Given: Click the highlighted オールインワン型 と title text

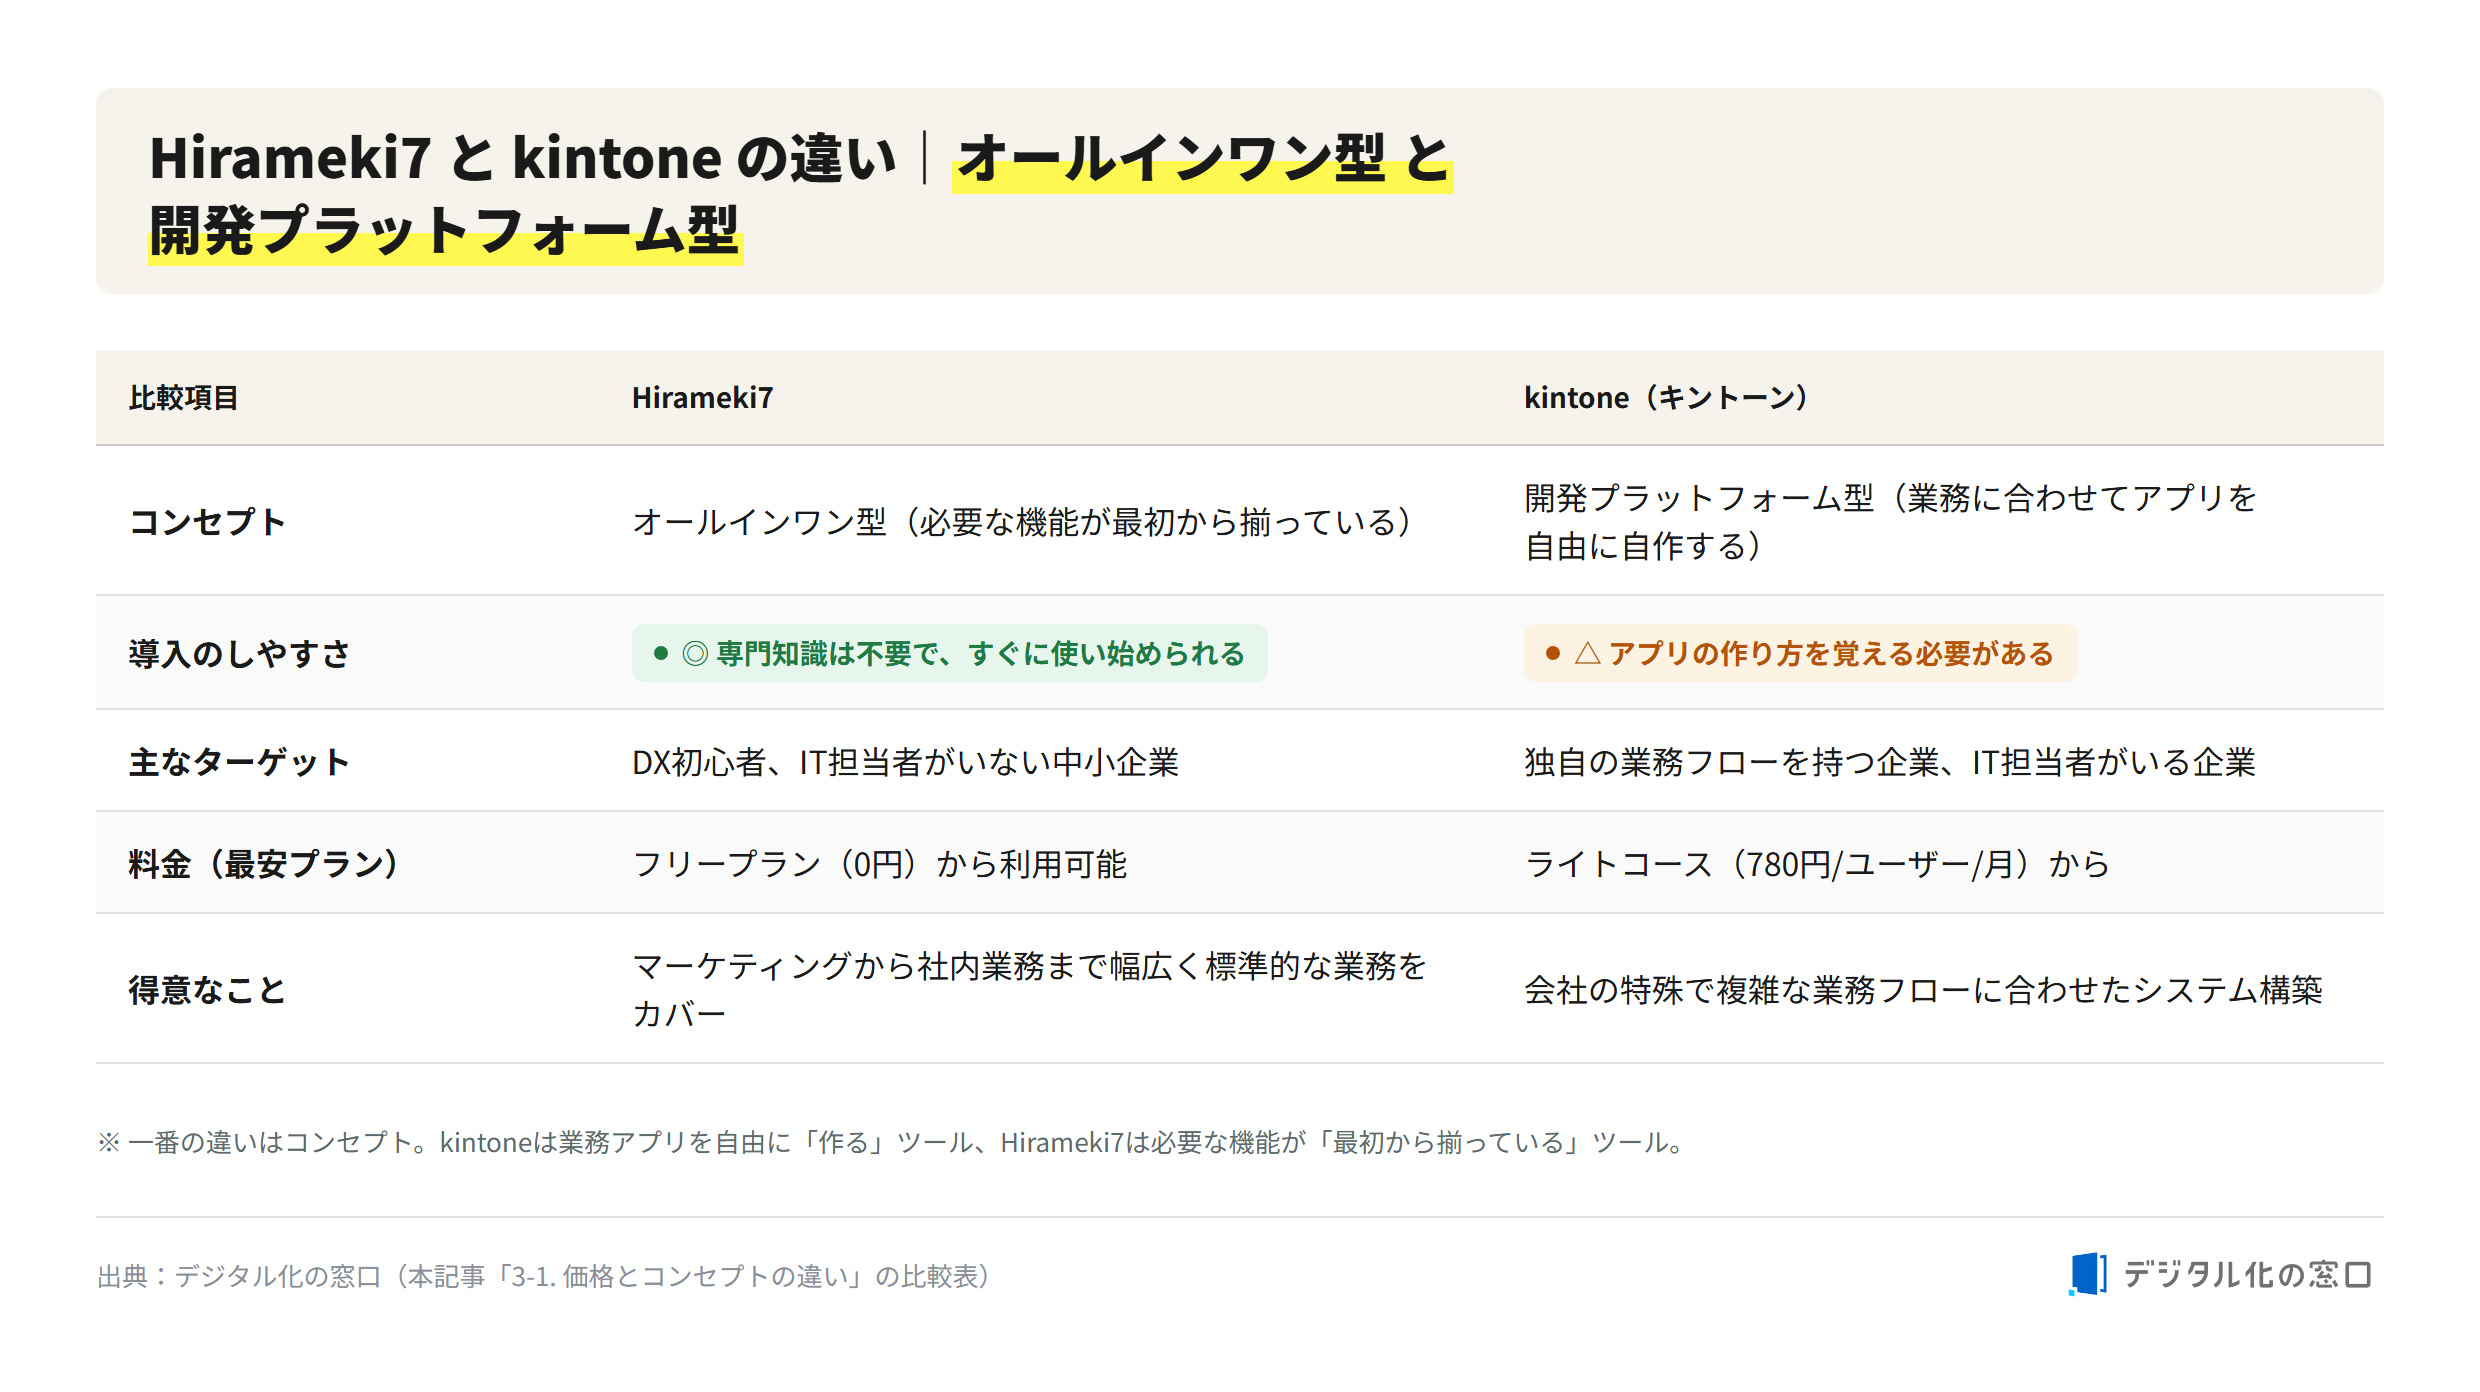Looking at the screenshot, I should (x=1203, y=159).
